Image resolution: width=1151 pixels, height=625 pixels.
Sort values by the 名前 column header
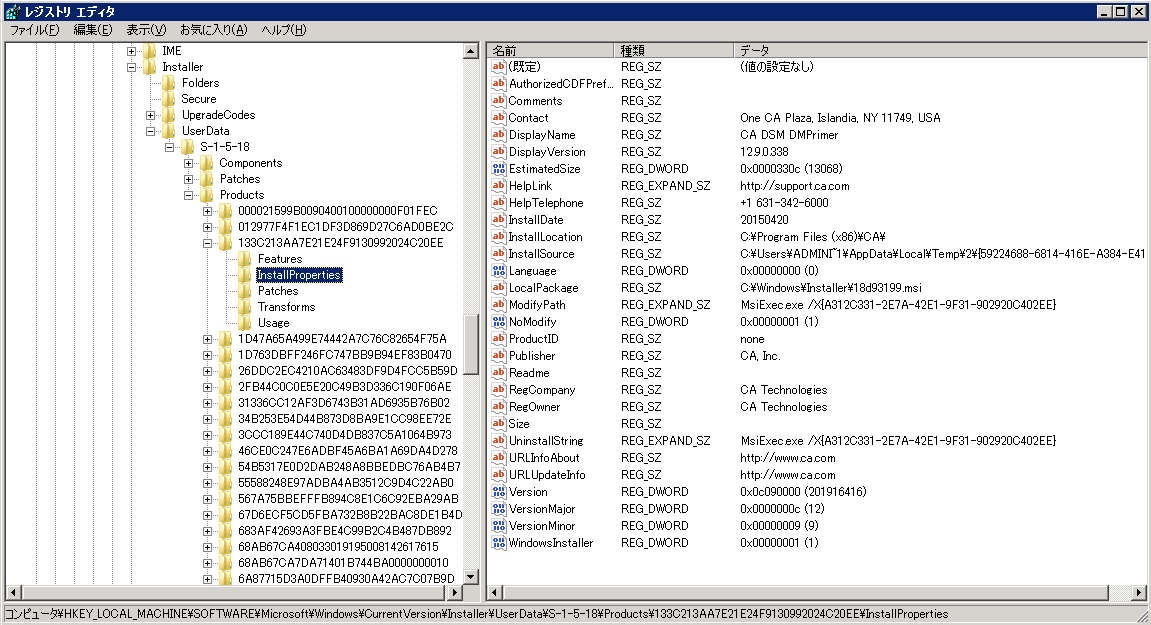pos(550,50)
